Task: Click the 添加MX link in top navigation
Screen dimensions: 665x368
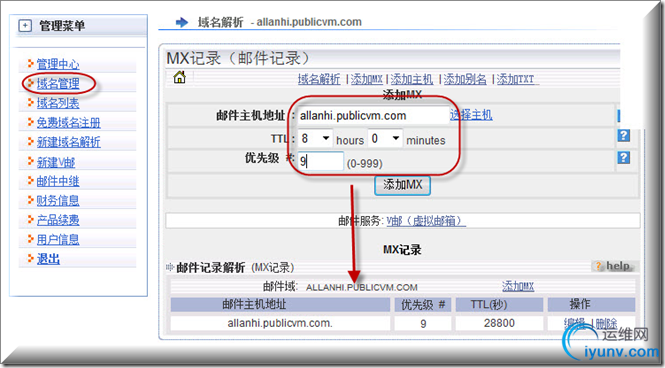Action: pos(367,79)
